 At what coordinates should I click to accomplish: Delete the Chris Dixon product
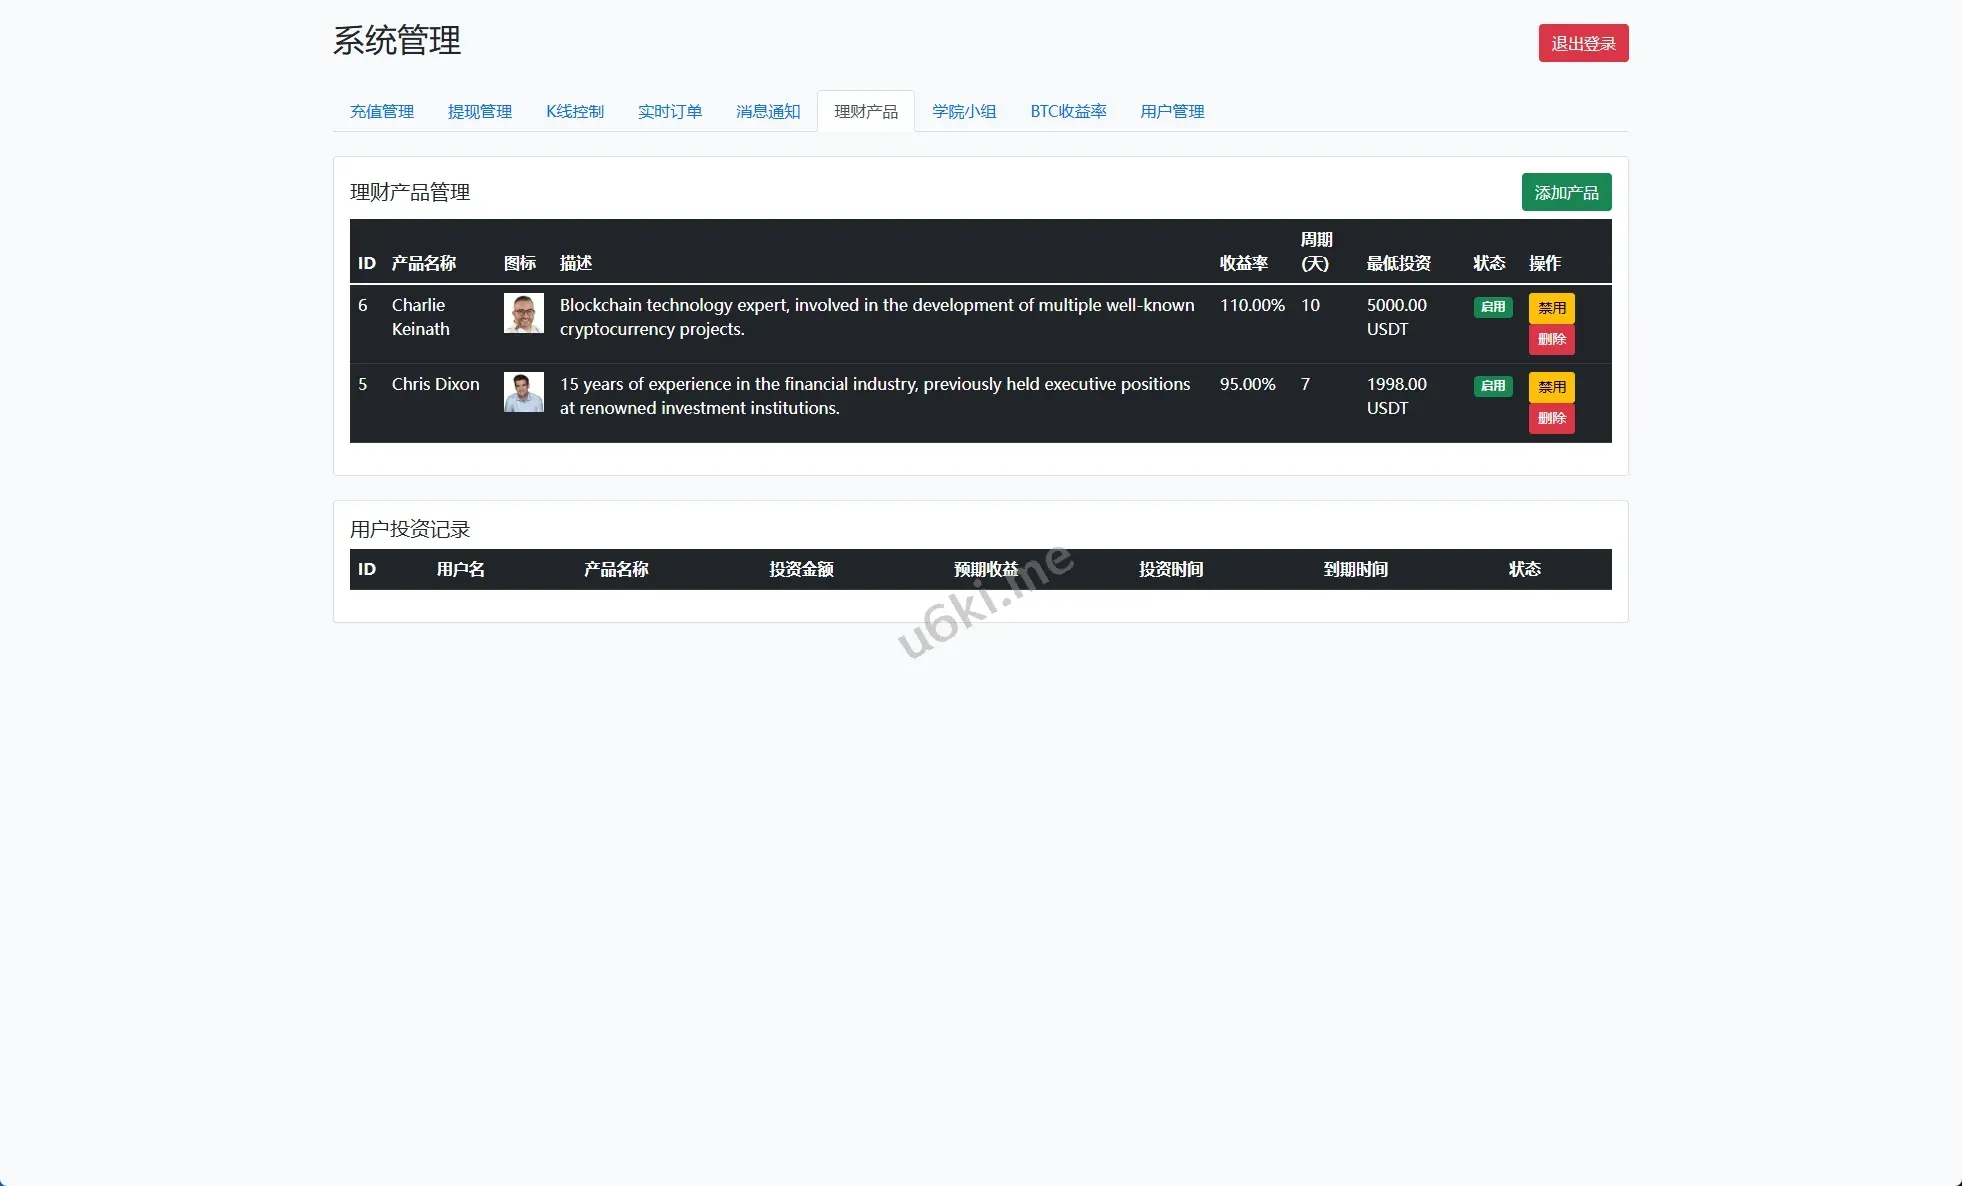1551,418
